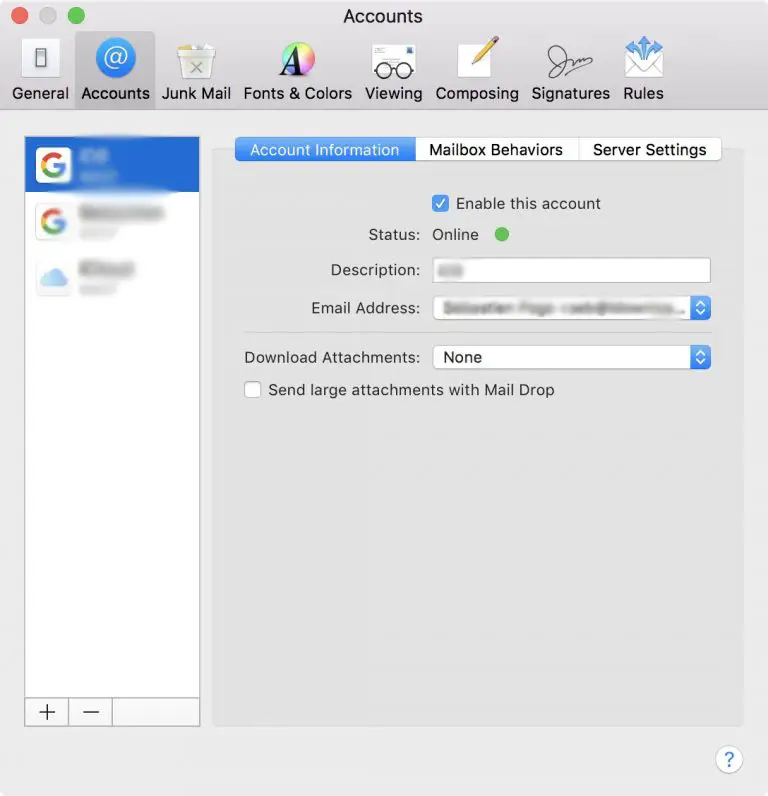Image resolution: width=768 pixels, height=796 pixels.
Task: Open the Rules preferences pane
Action: coord(643,70)
